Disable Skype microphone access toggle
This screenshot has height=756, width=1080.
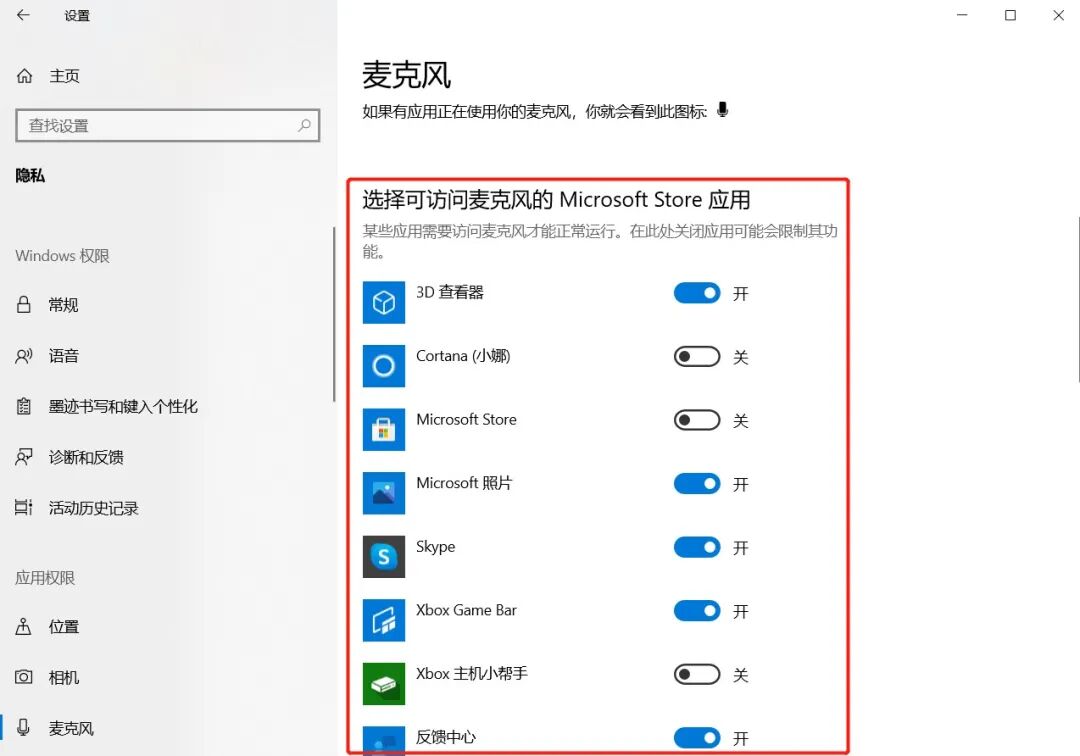697,547
